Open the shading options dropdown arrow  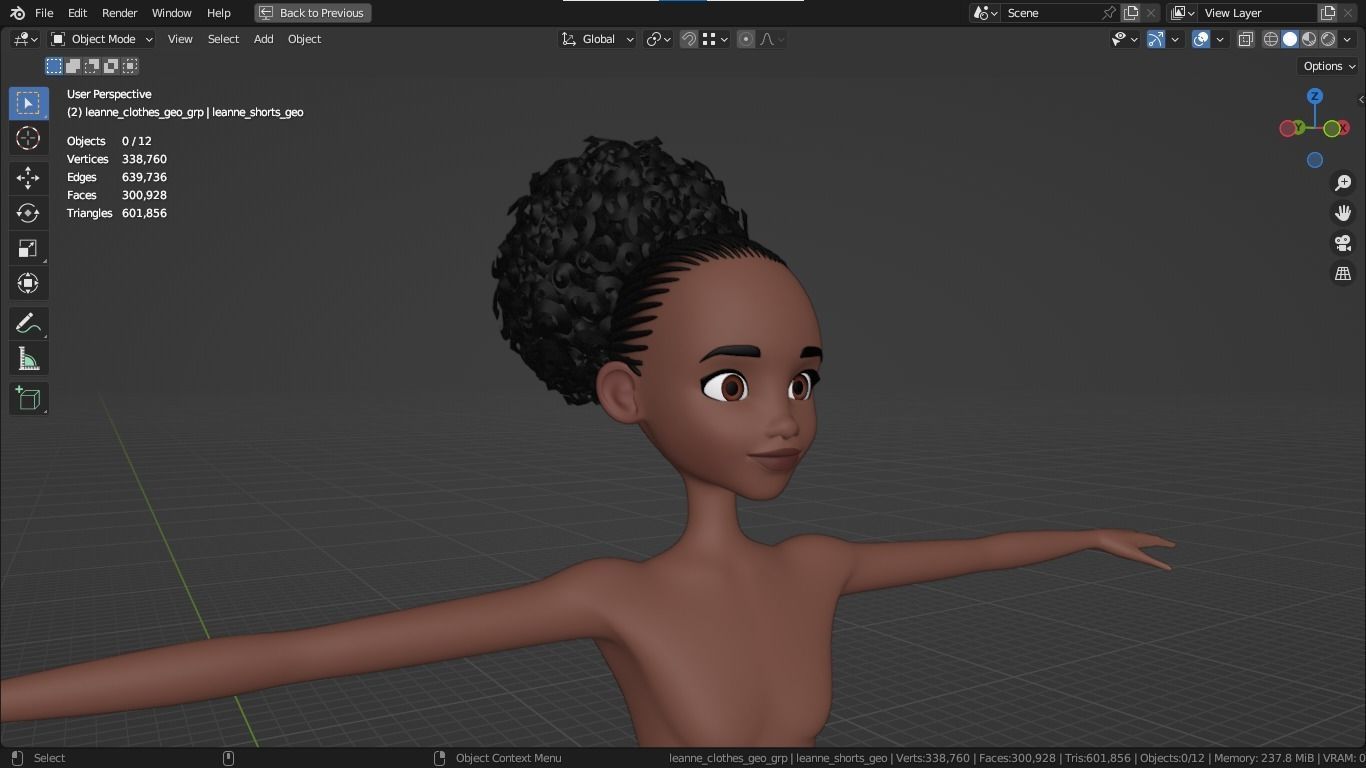pos(1345,39)
